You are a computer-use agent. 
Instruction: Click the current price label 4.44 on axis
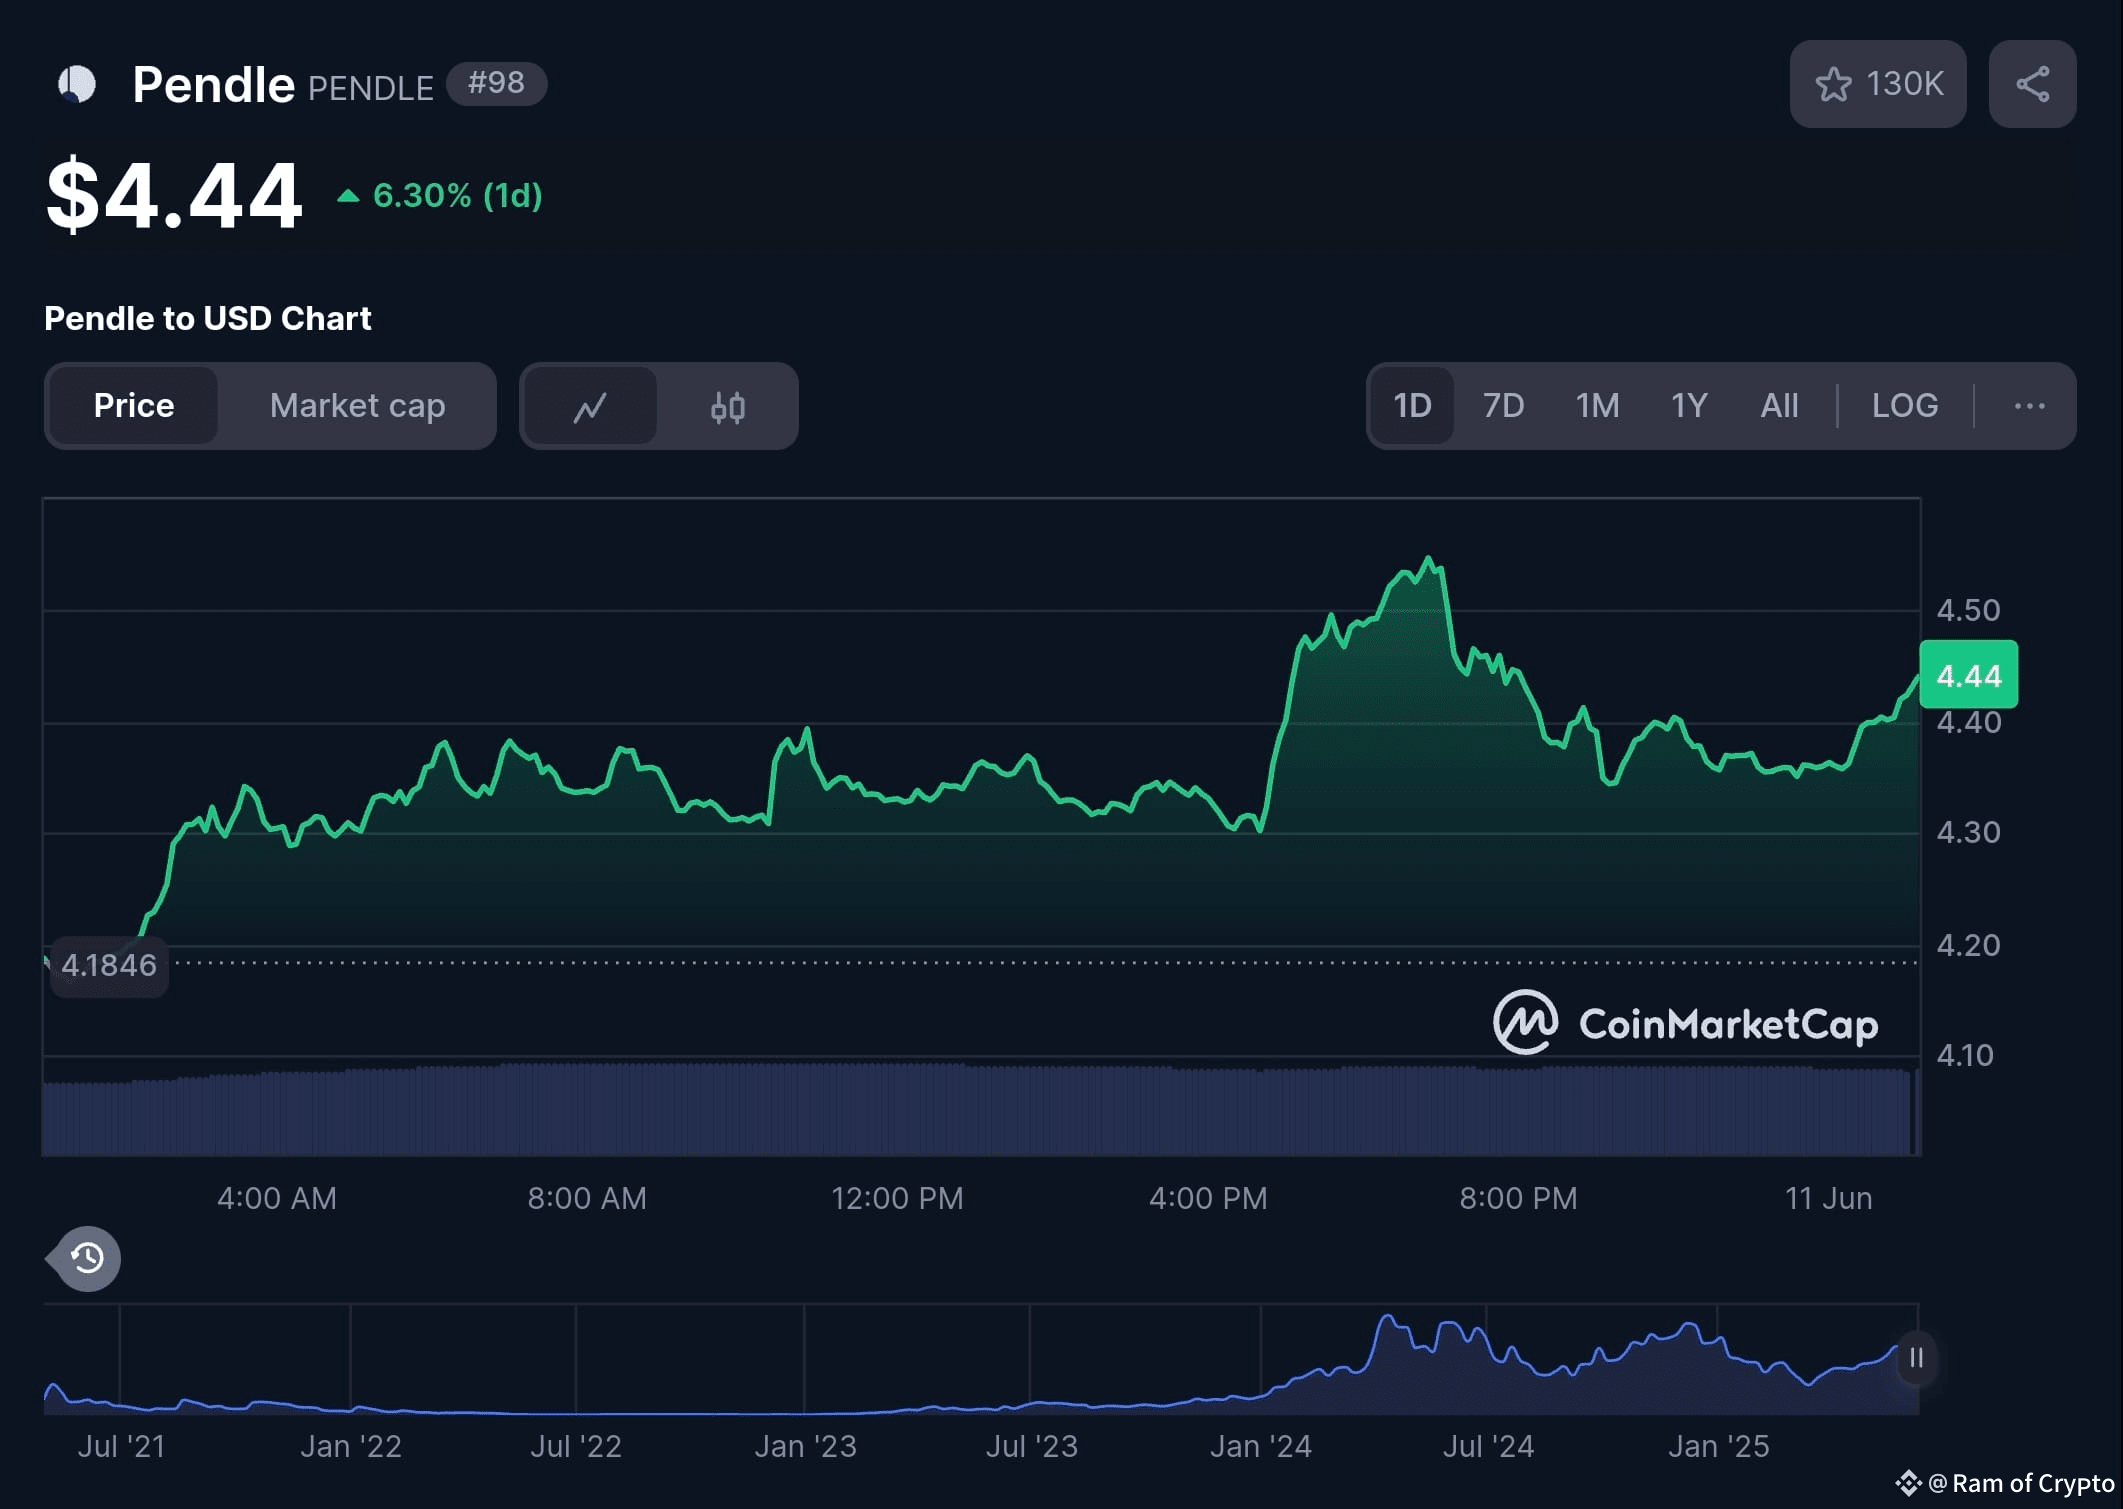(x=1968, y=675)
